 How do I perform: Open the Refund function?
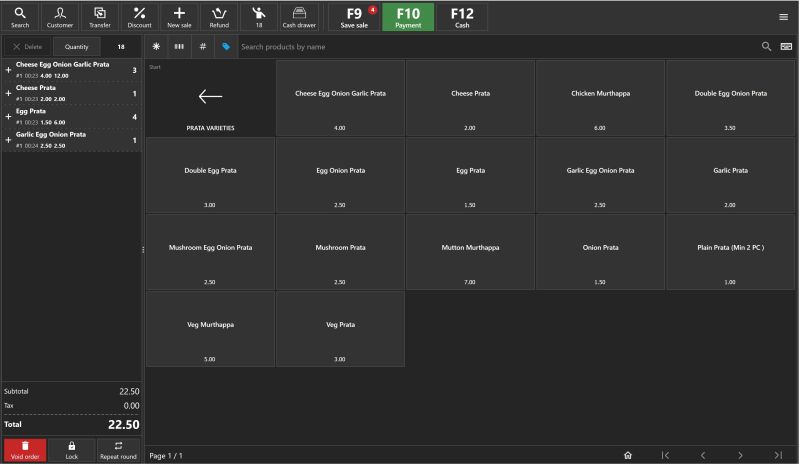coord(219,17)
